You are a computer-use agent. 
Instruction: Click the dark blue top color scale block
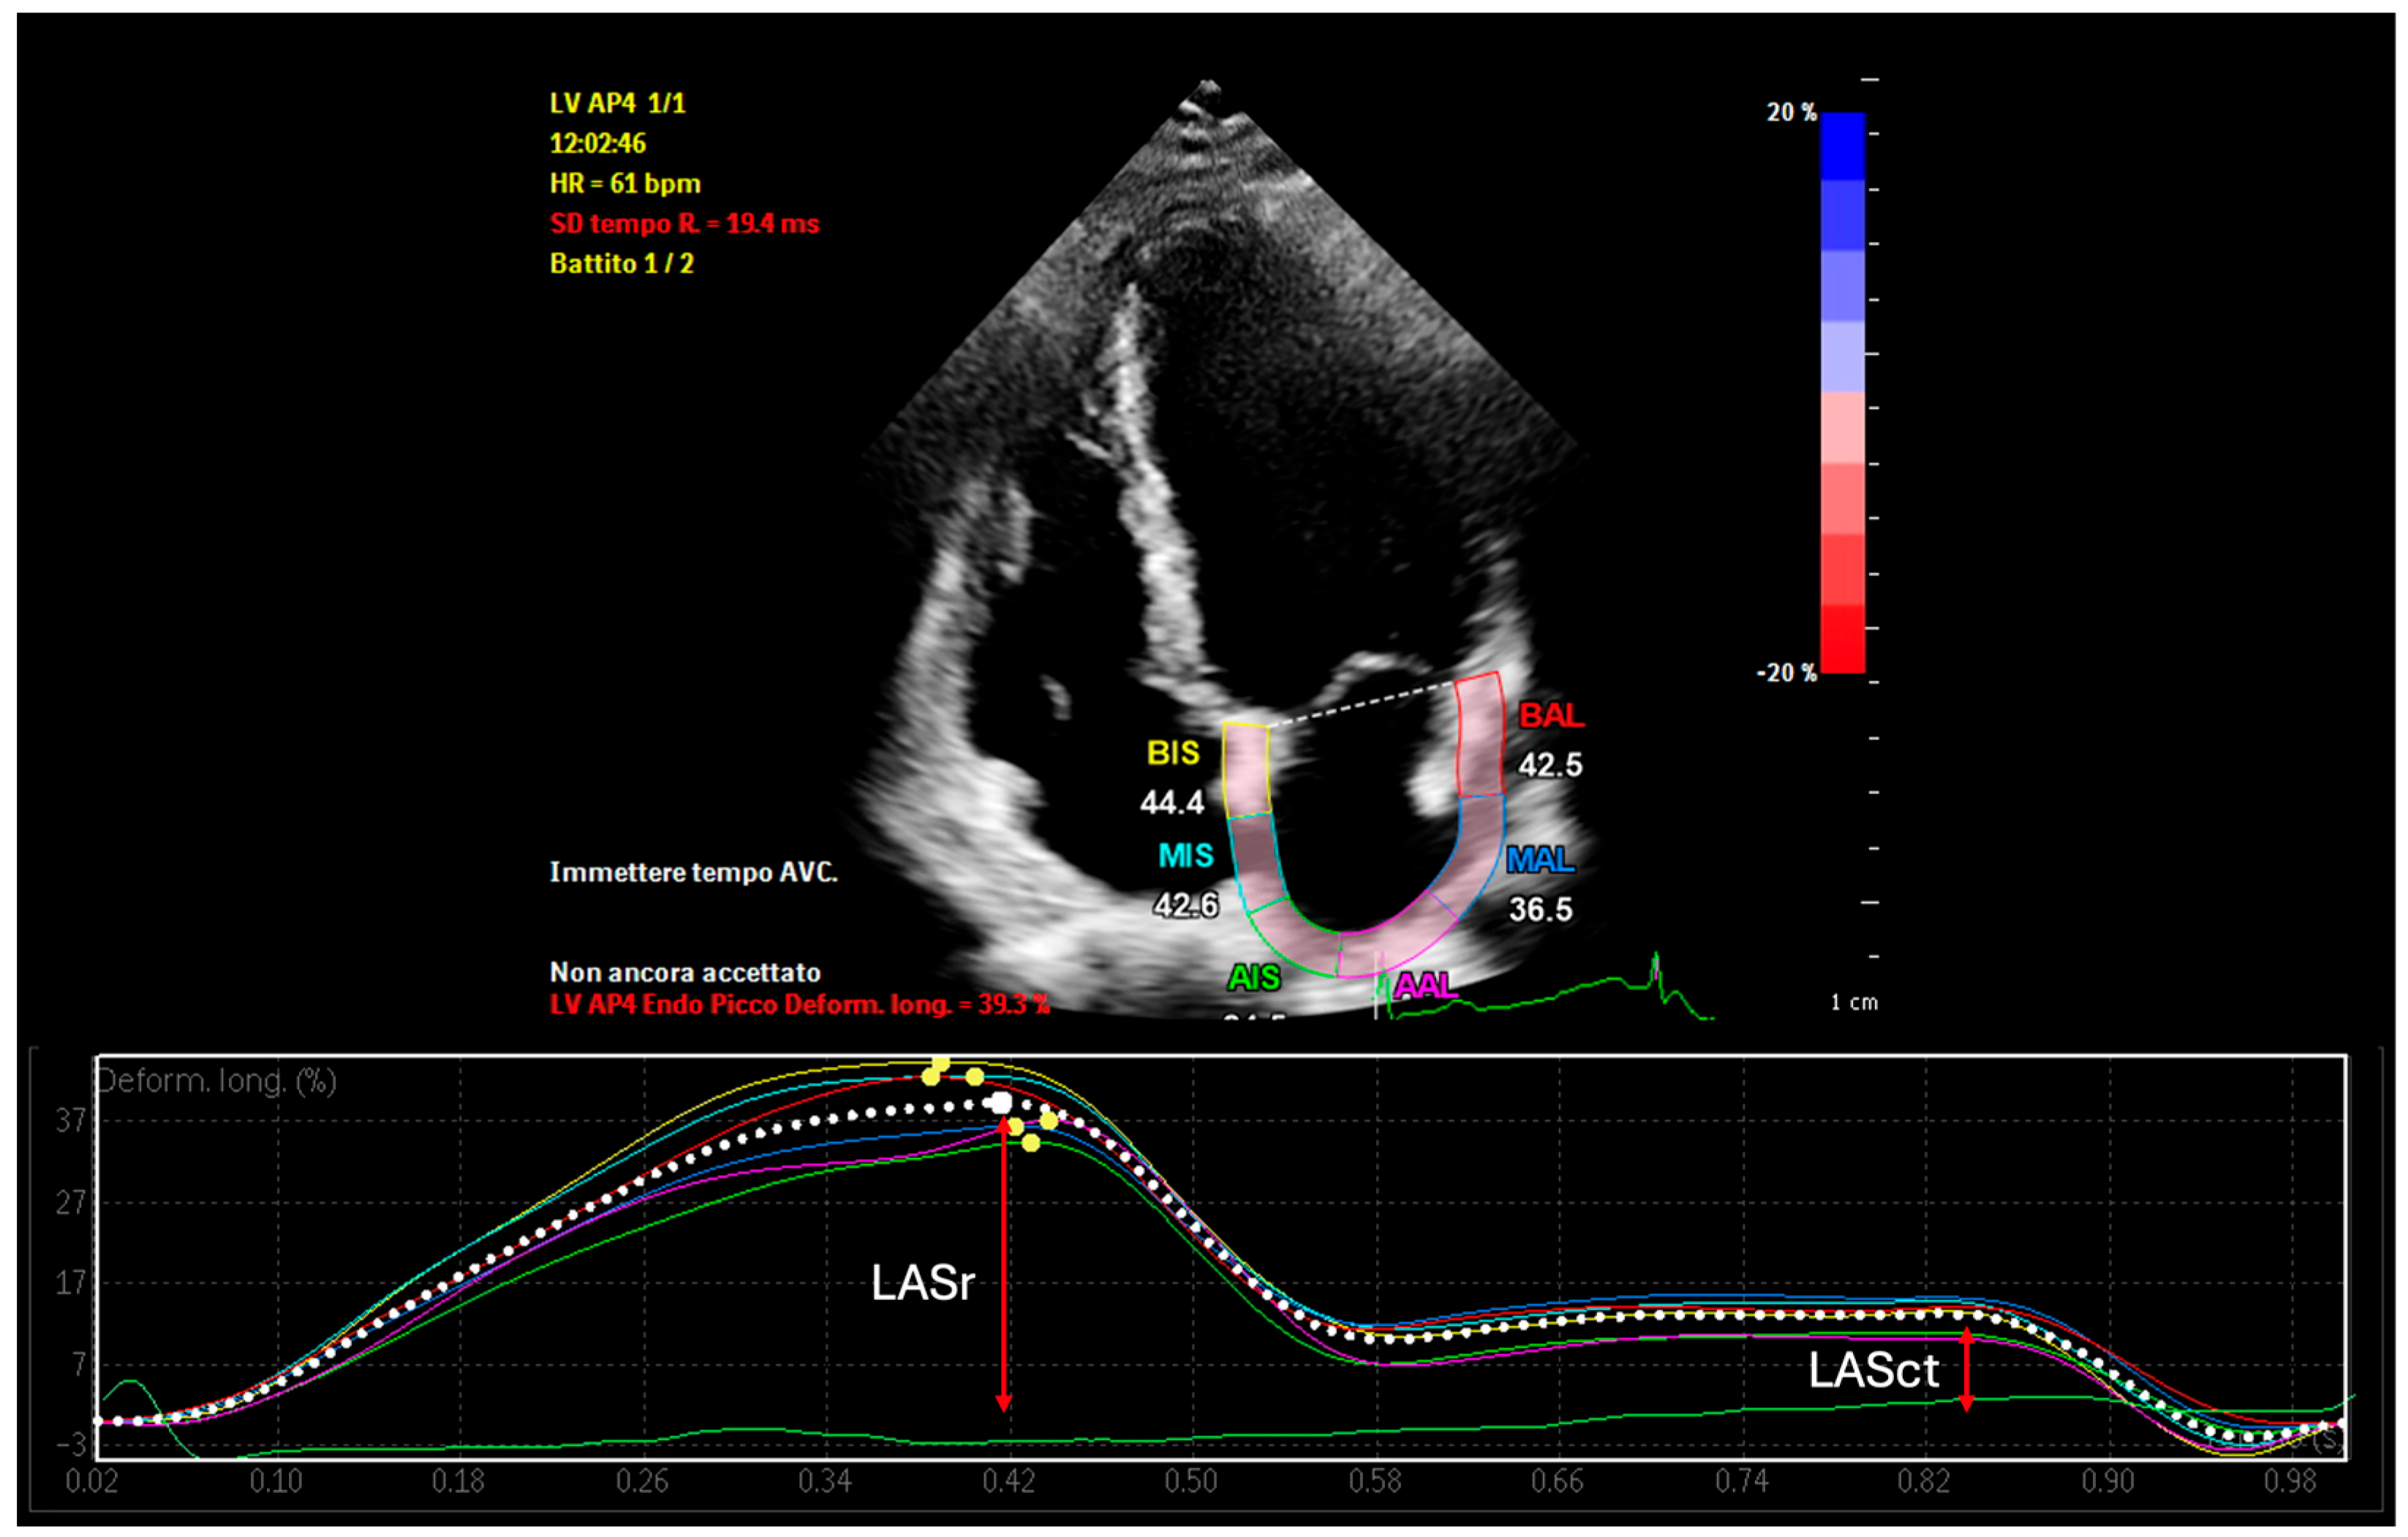click(1842, 146)
